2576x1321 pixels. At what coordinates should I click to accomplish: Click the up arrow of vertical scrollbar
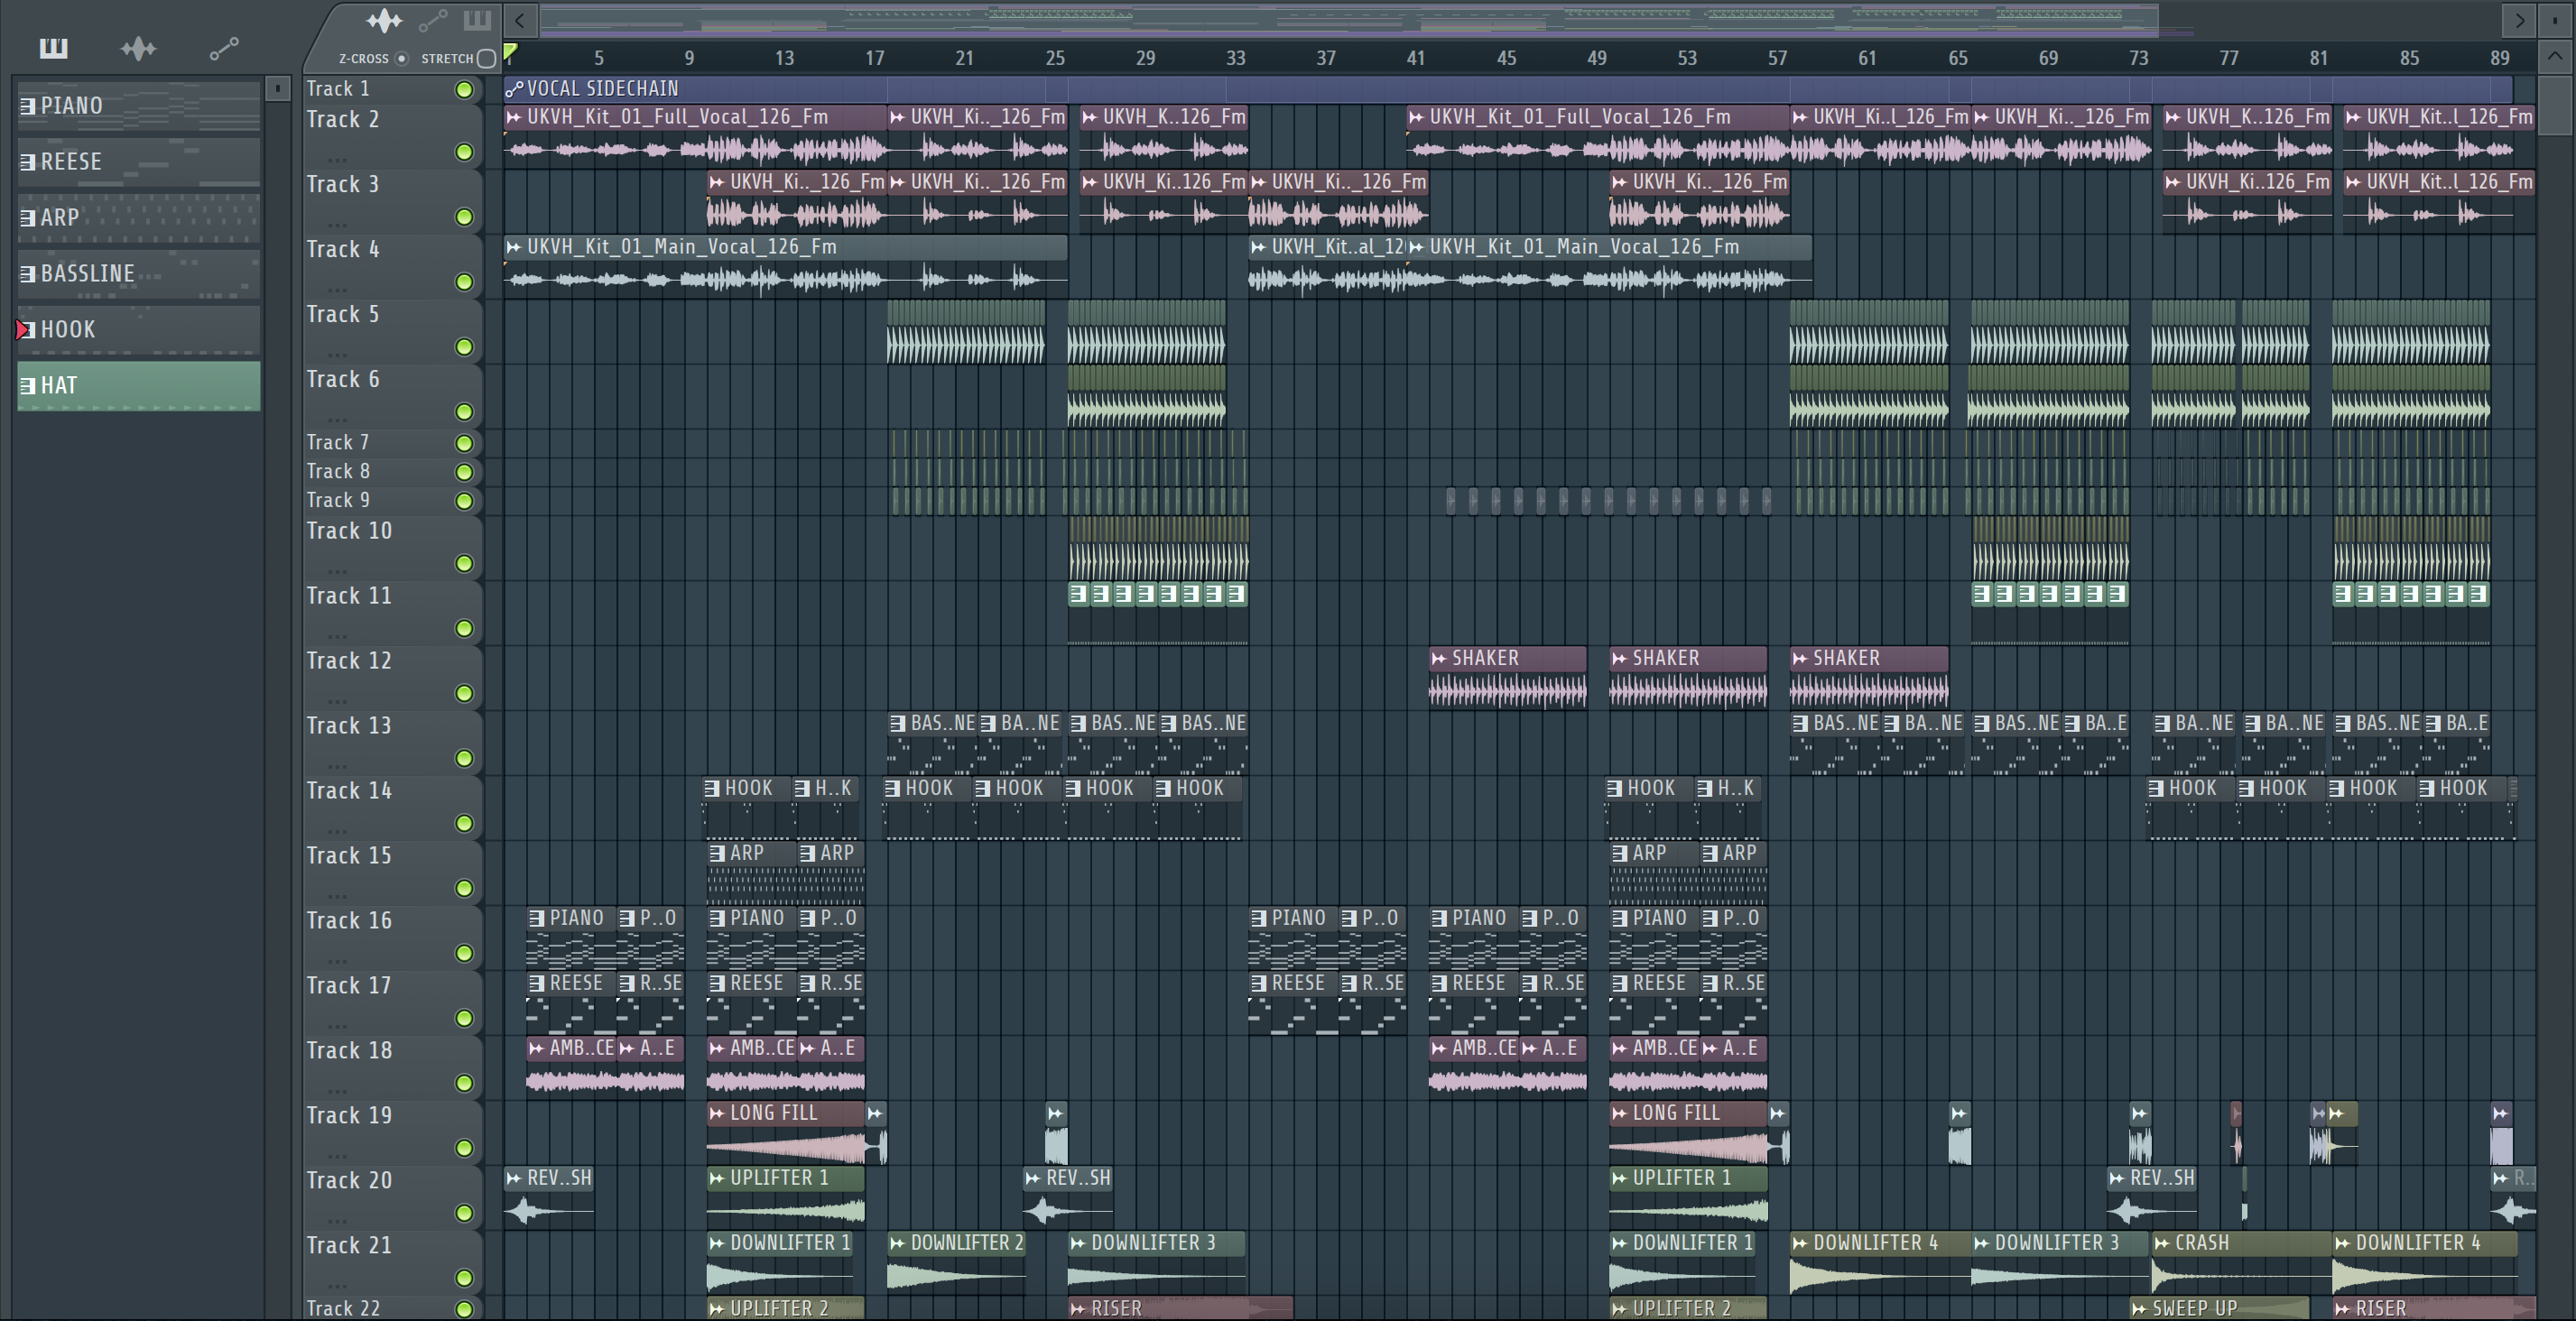[x=2555, y=56]
